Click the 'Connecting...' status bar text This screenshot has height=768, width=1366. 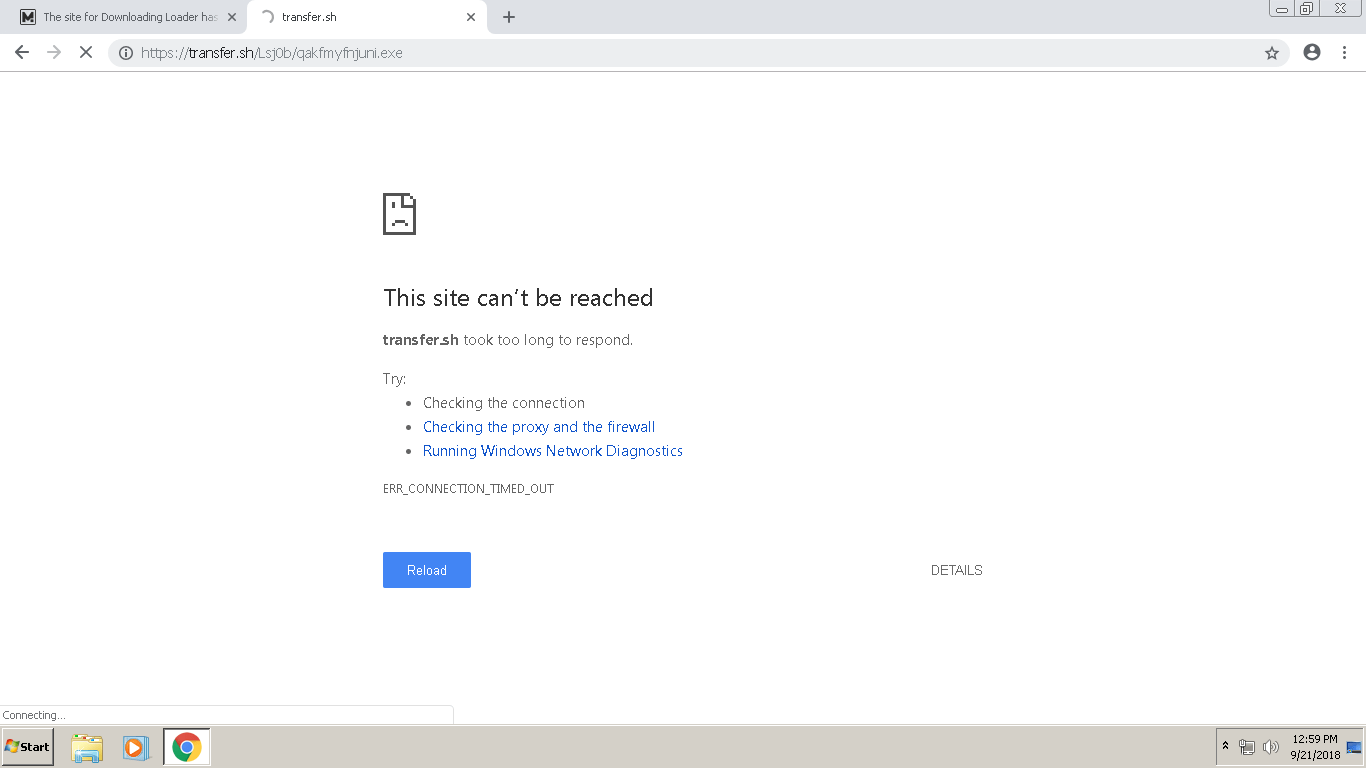34,715
